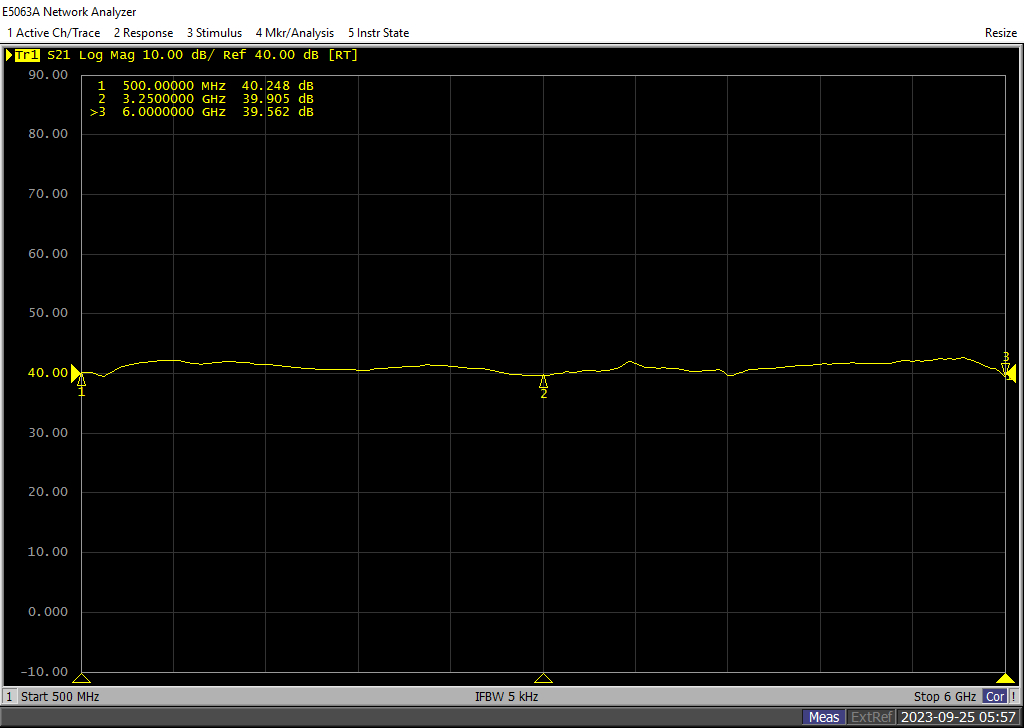The width and height of the screenshot is (1024, 728).
Task: Expand the Stimulus menu
Action: (x=214, y=33)
